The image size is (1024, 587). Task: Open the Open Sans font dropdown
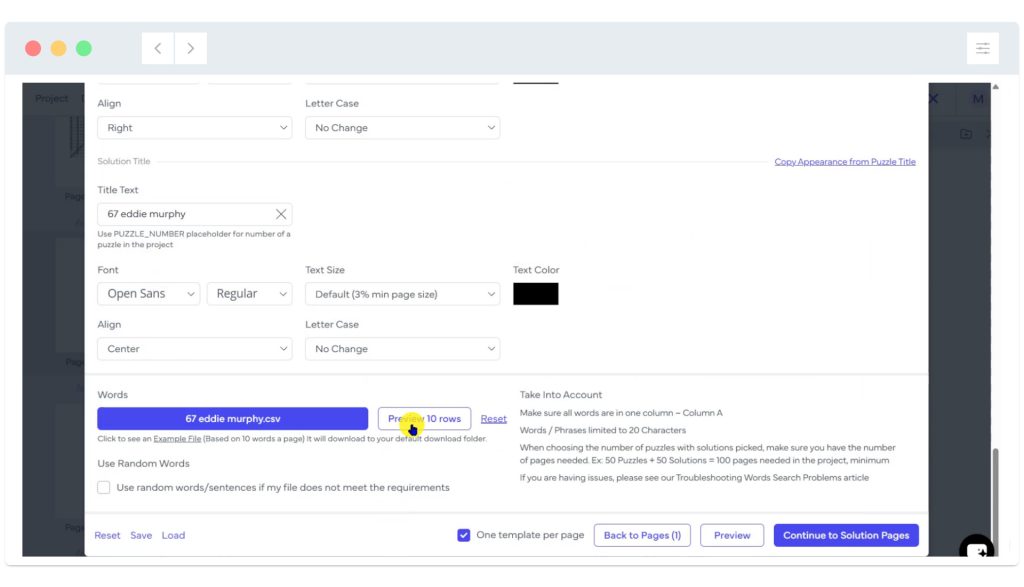[148, 294]
